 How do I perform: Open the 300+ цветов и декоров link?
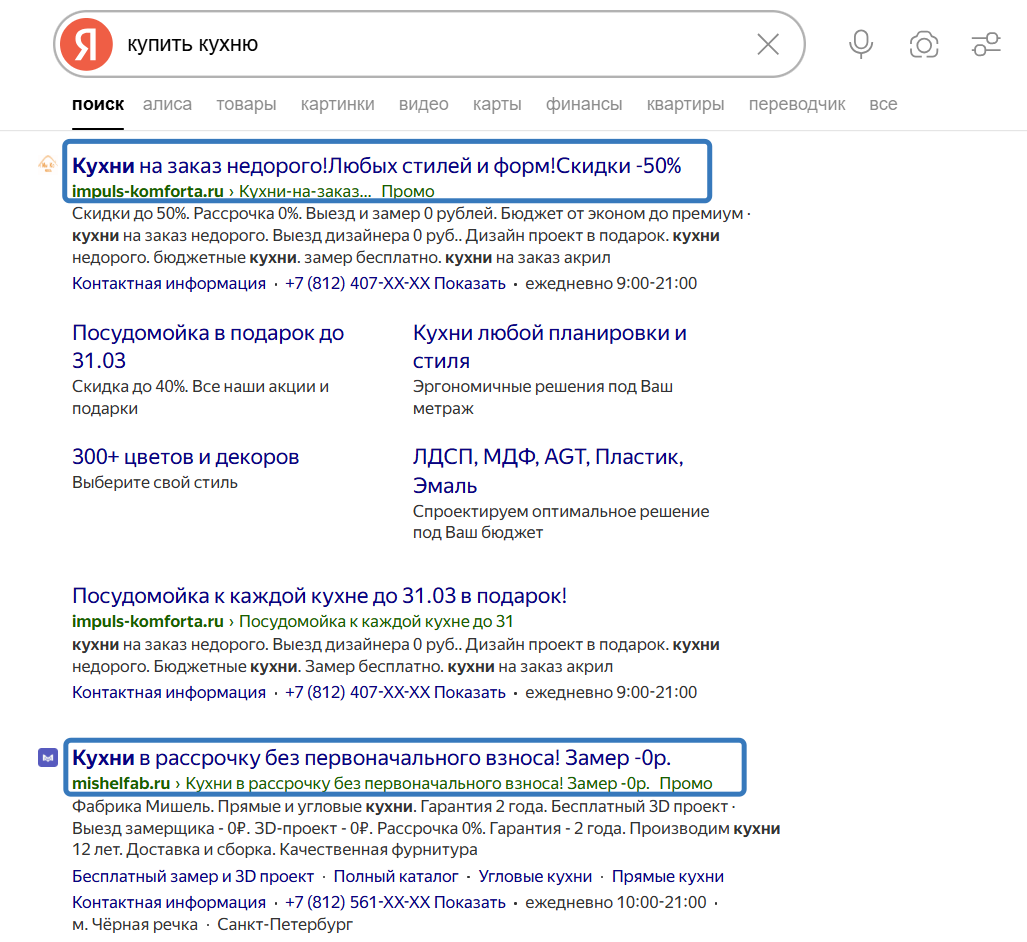pos(184,456)
